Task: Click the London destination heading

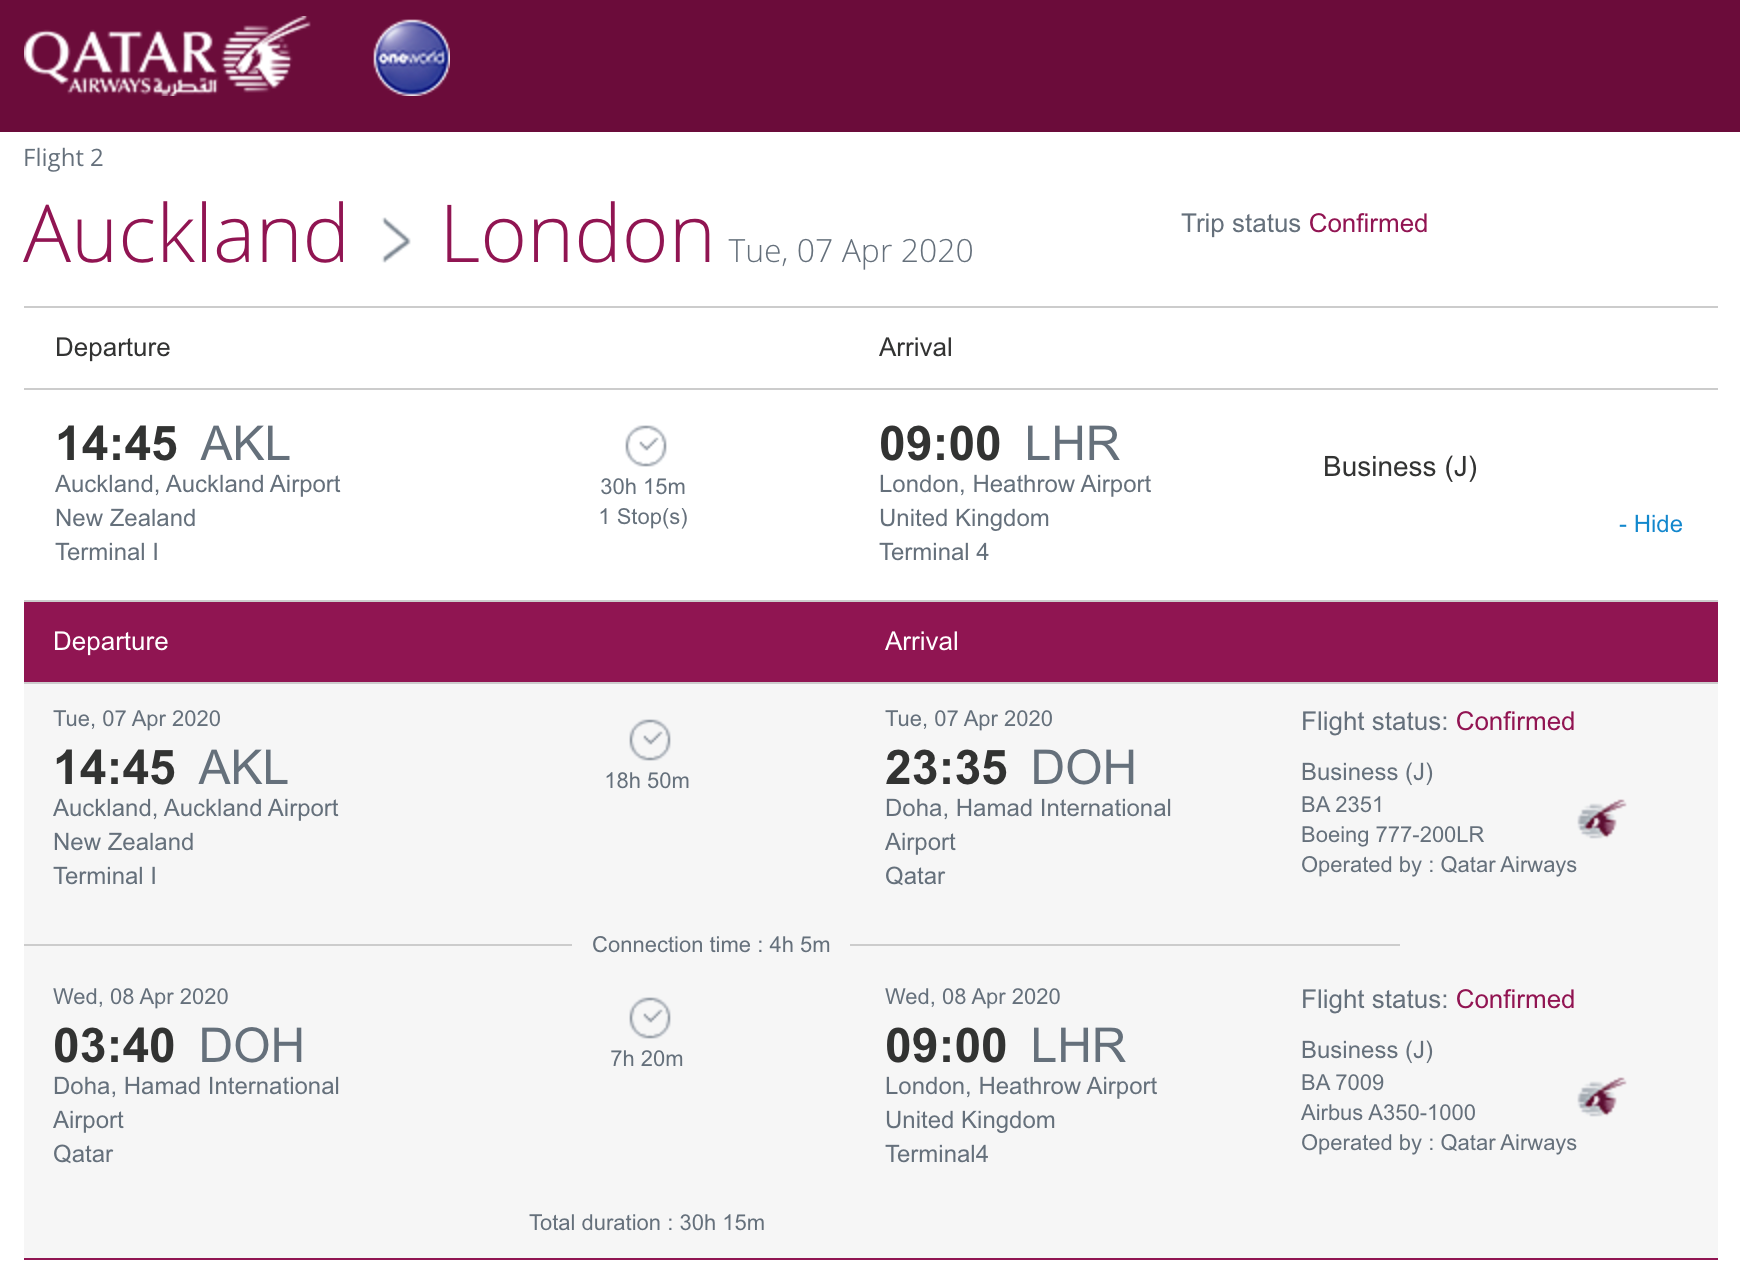Action: tap(578, 235)
